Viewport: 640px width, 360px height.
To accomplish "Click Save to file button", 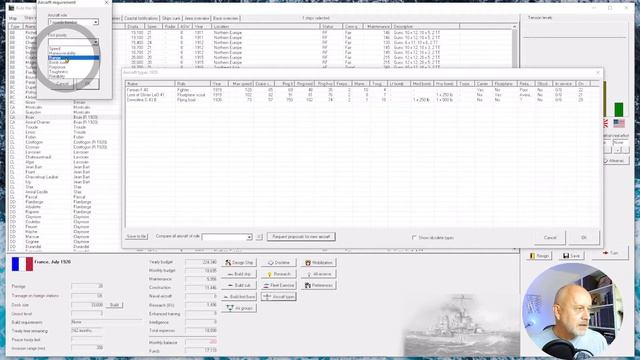I will coord(136,237).
